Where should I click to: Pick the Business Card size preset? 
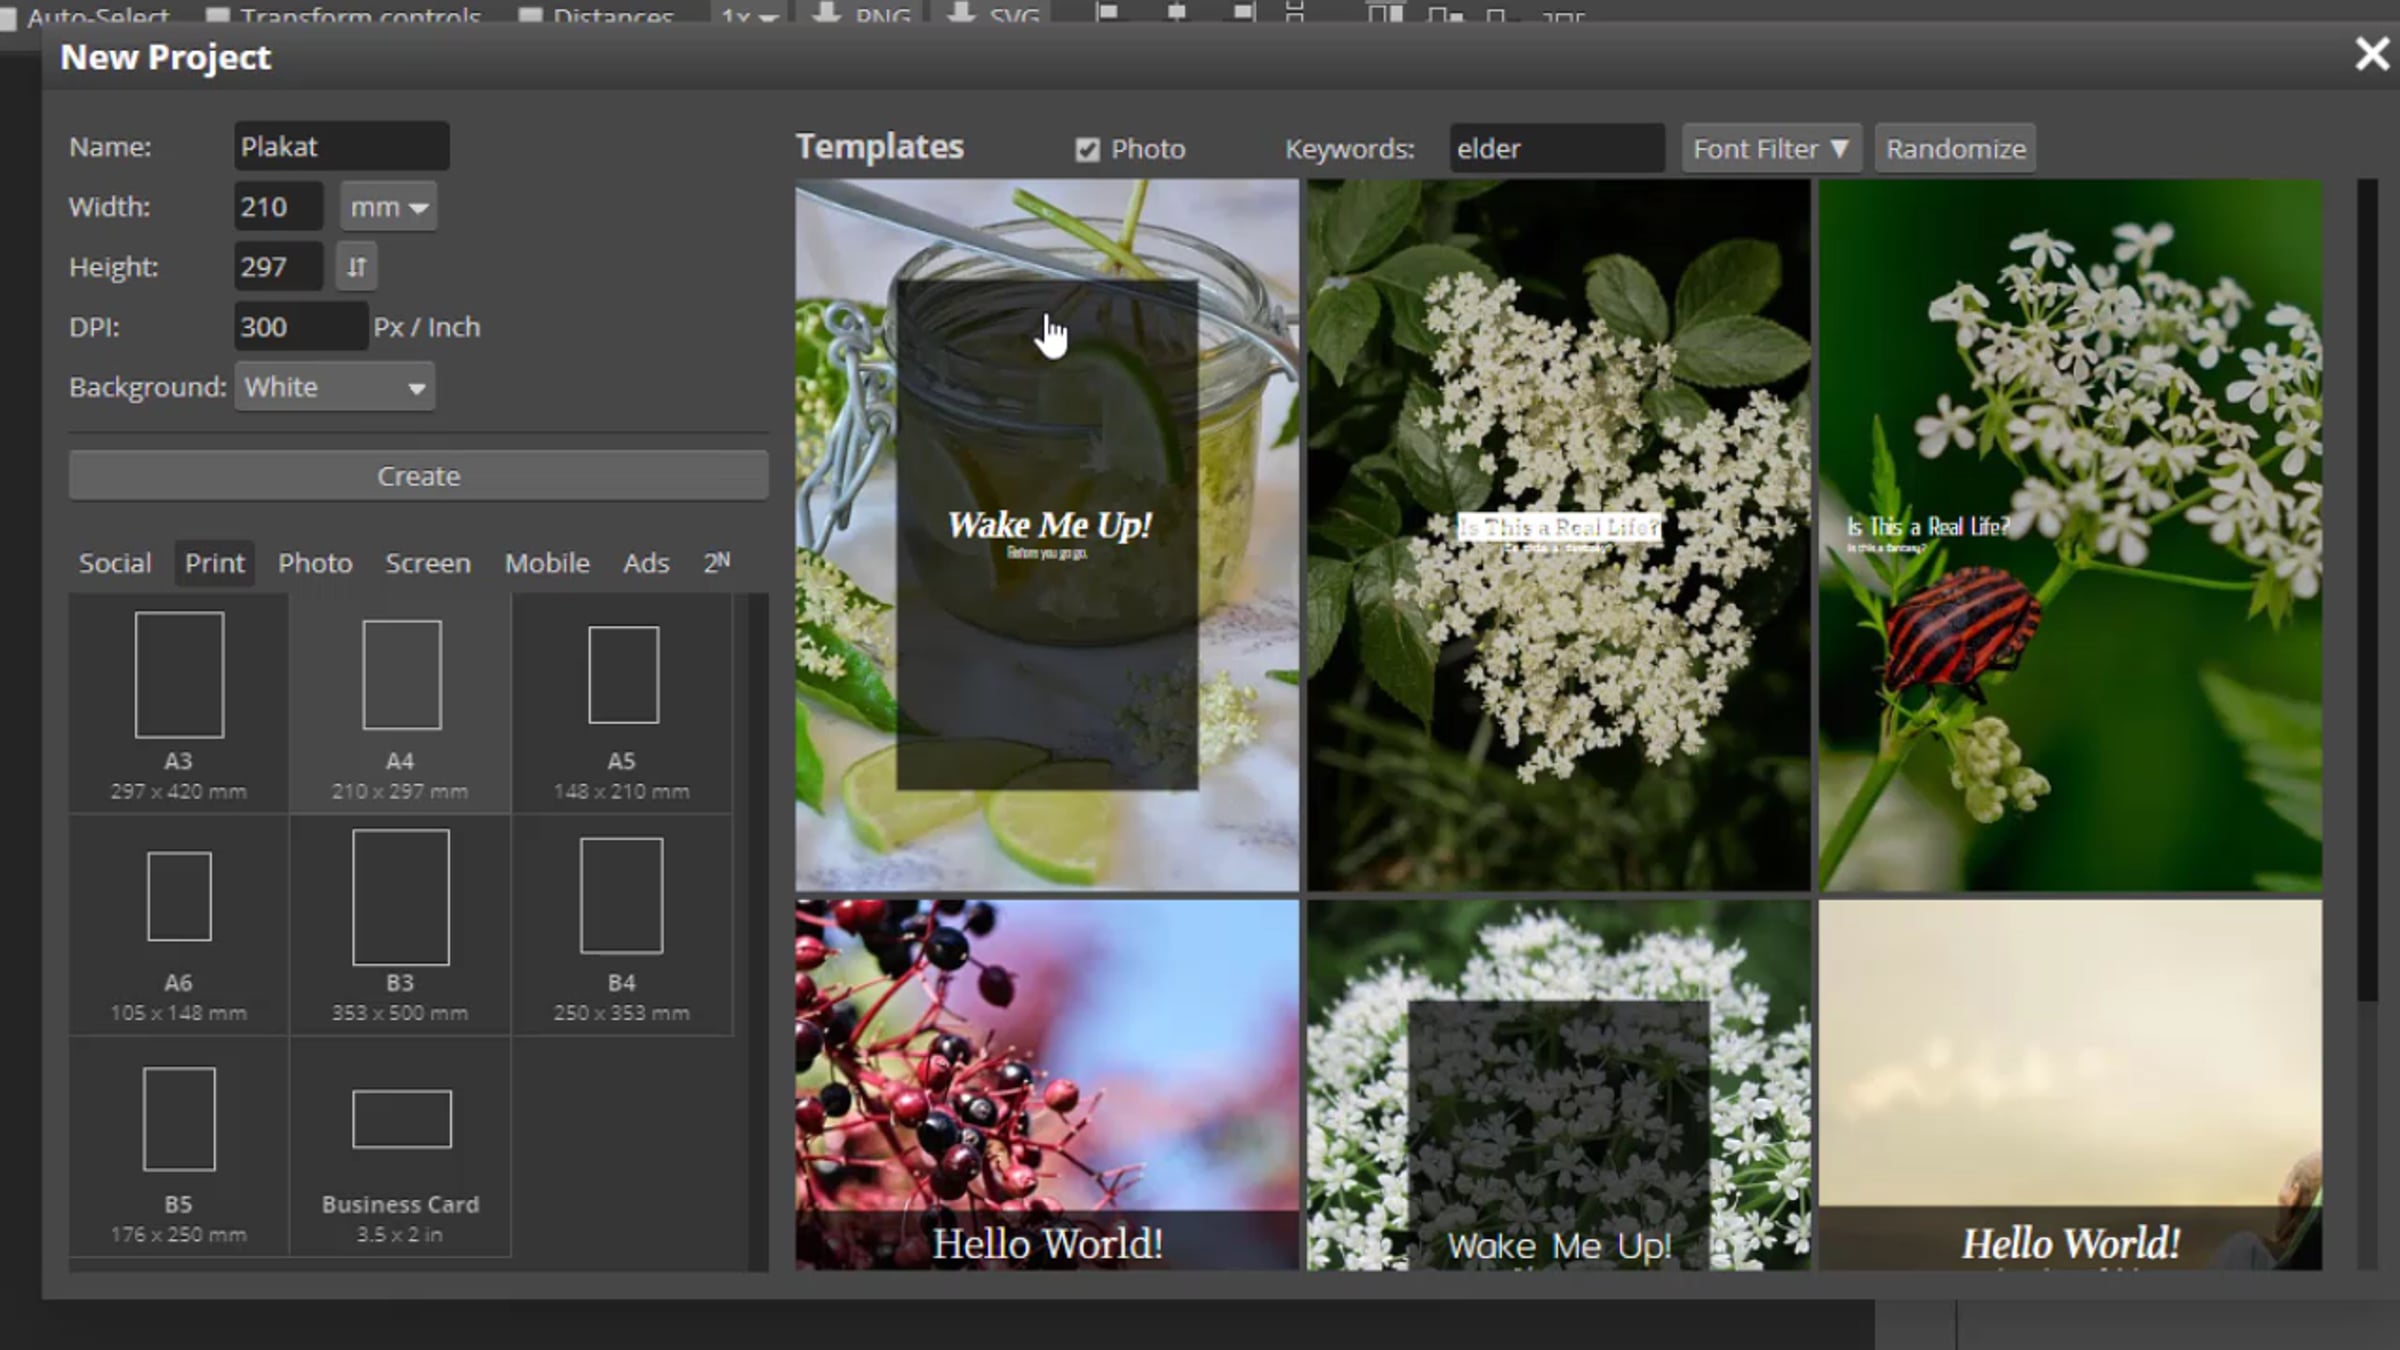tap(400, 1147)
